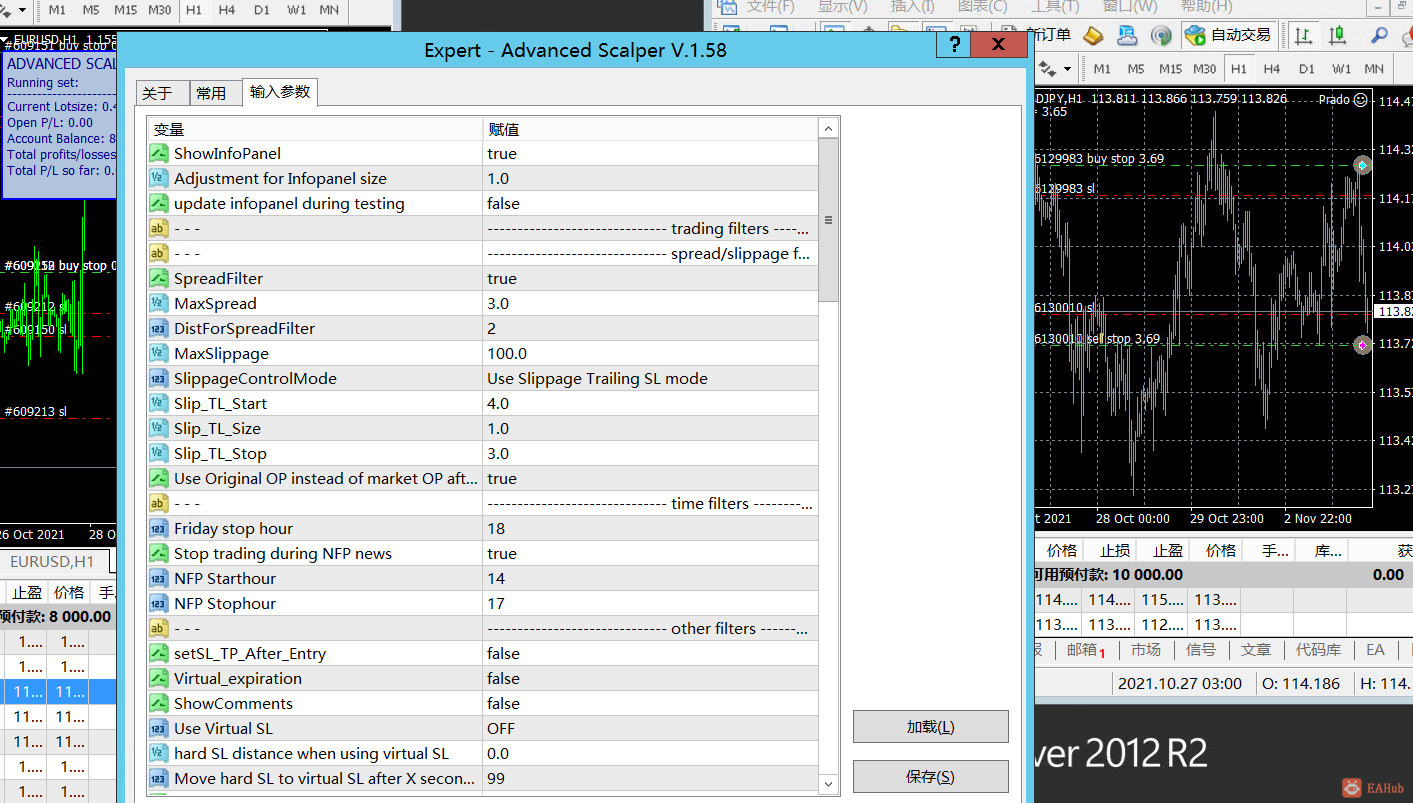Click the parameter list scrollbar thumb
The image size is (1413, 803).
click(828, 220)
